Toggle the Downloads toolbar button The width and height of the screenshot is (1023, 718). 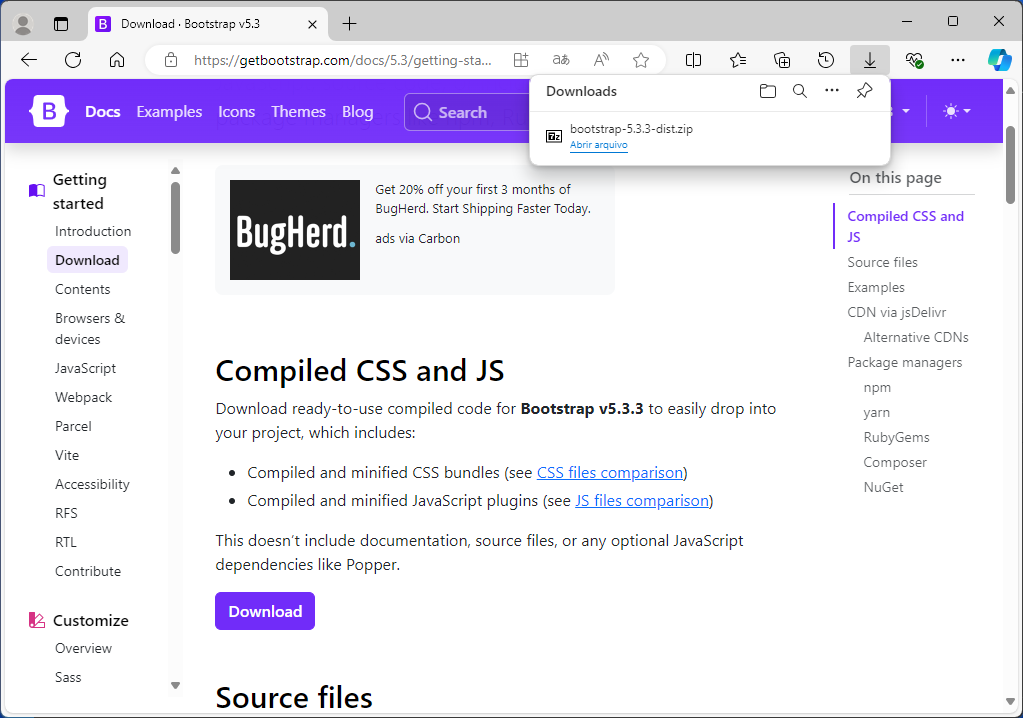pos(870,60)
